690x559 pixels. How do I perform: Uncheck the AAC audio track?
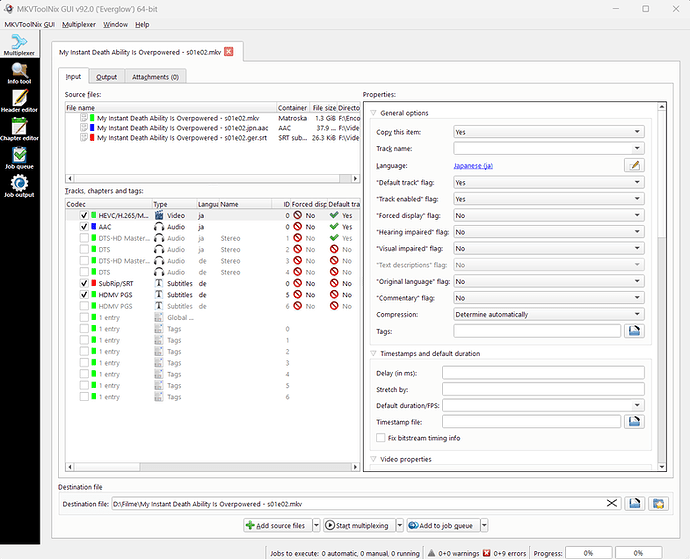(84, 227)
